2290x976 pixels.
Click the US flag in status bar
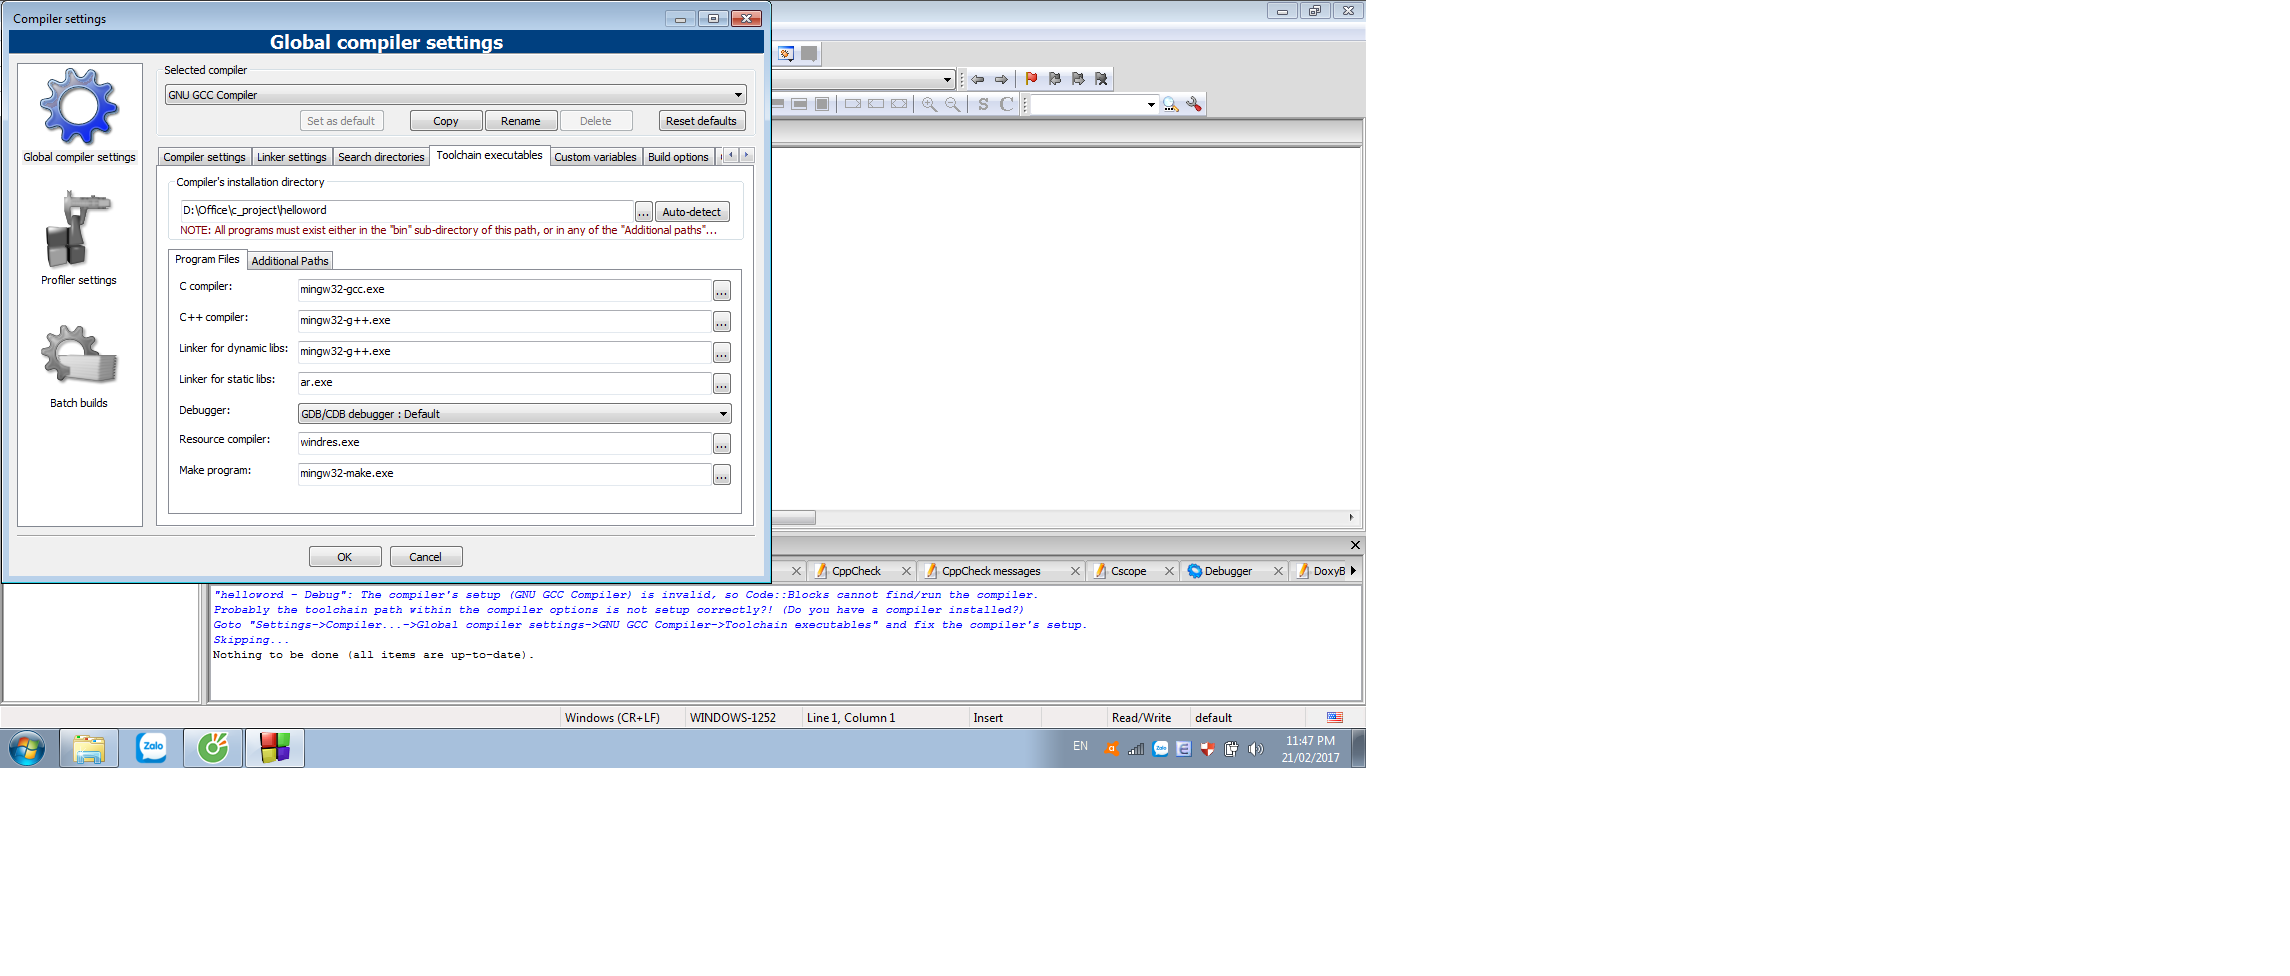(1335, 717)
